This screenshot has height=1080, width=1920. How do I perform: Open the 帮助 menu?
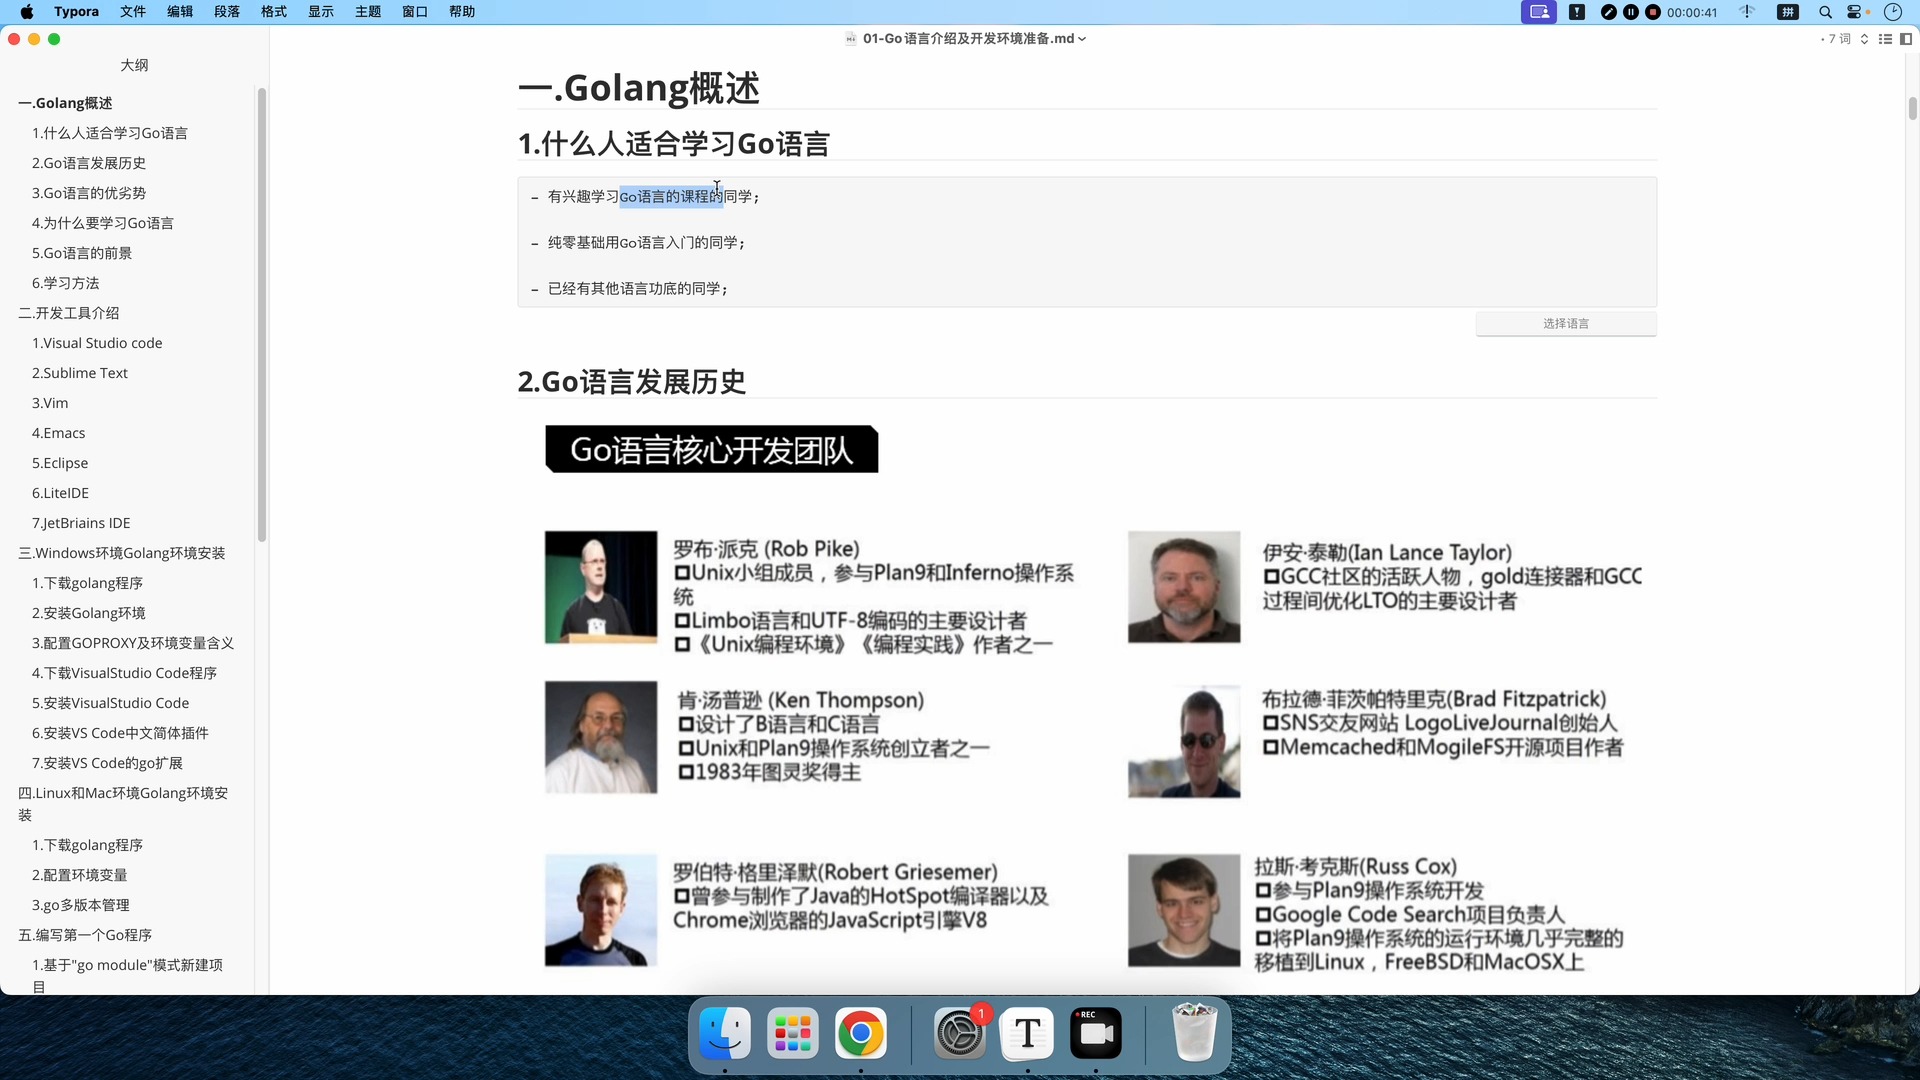(462, 12)
